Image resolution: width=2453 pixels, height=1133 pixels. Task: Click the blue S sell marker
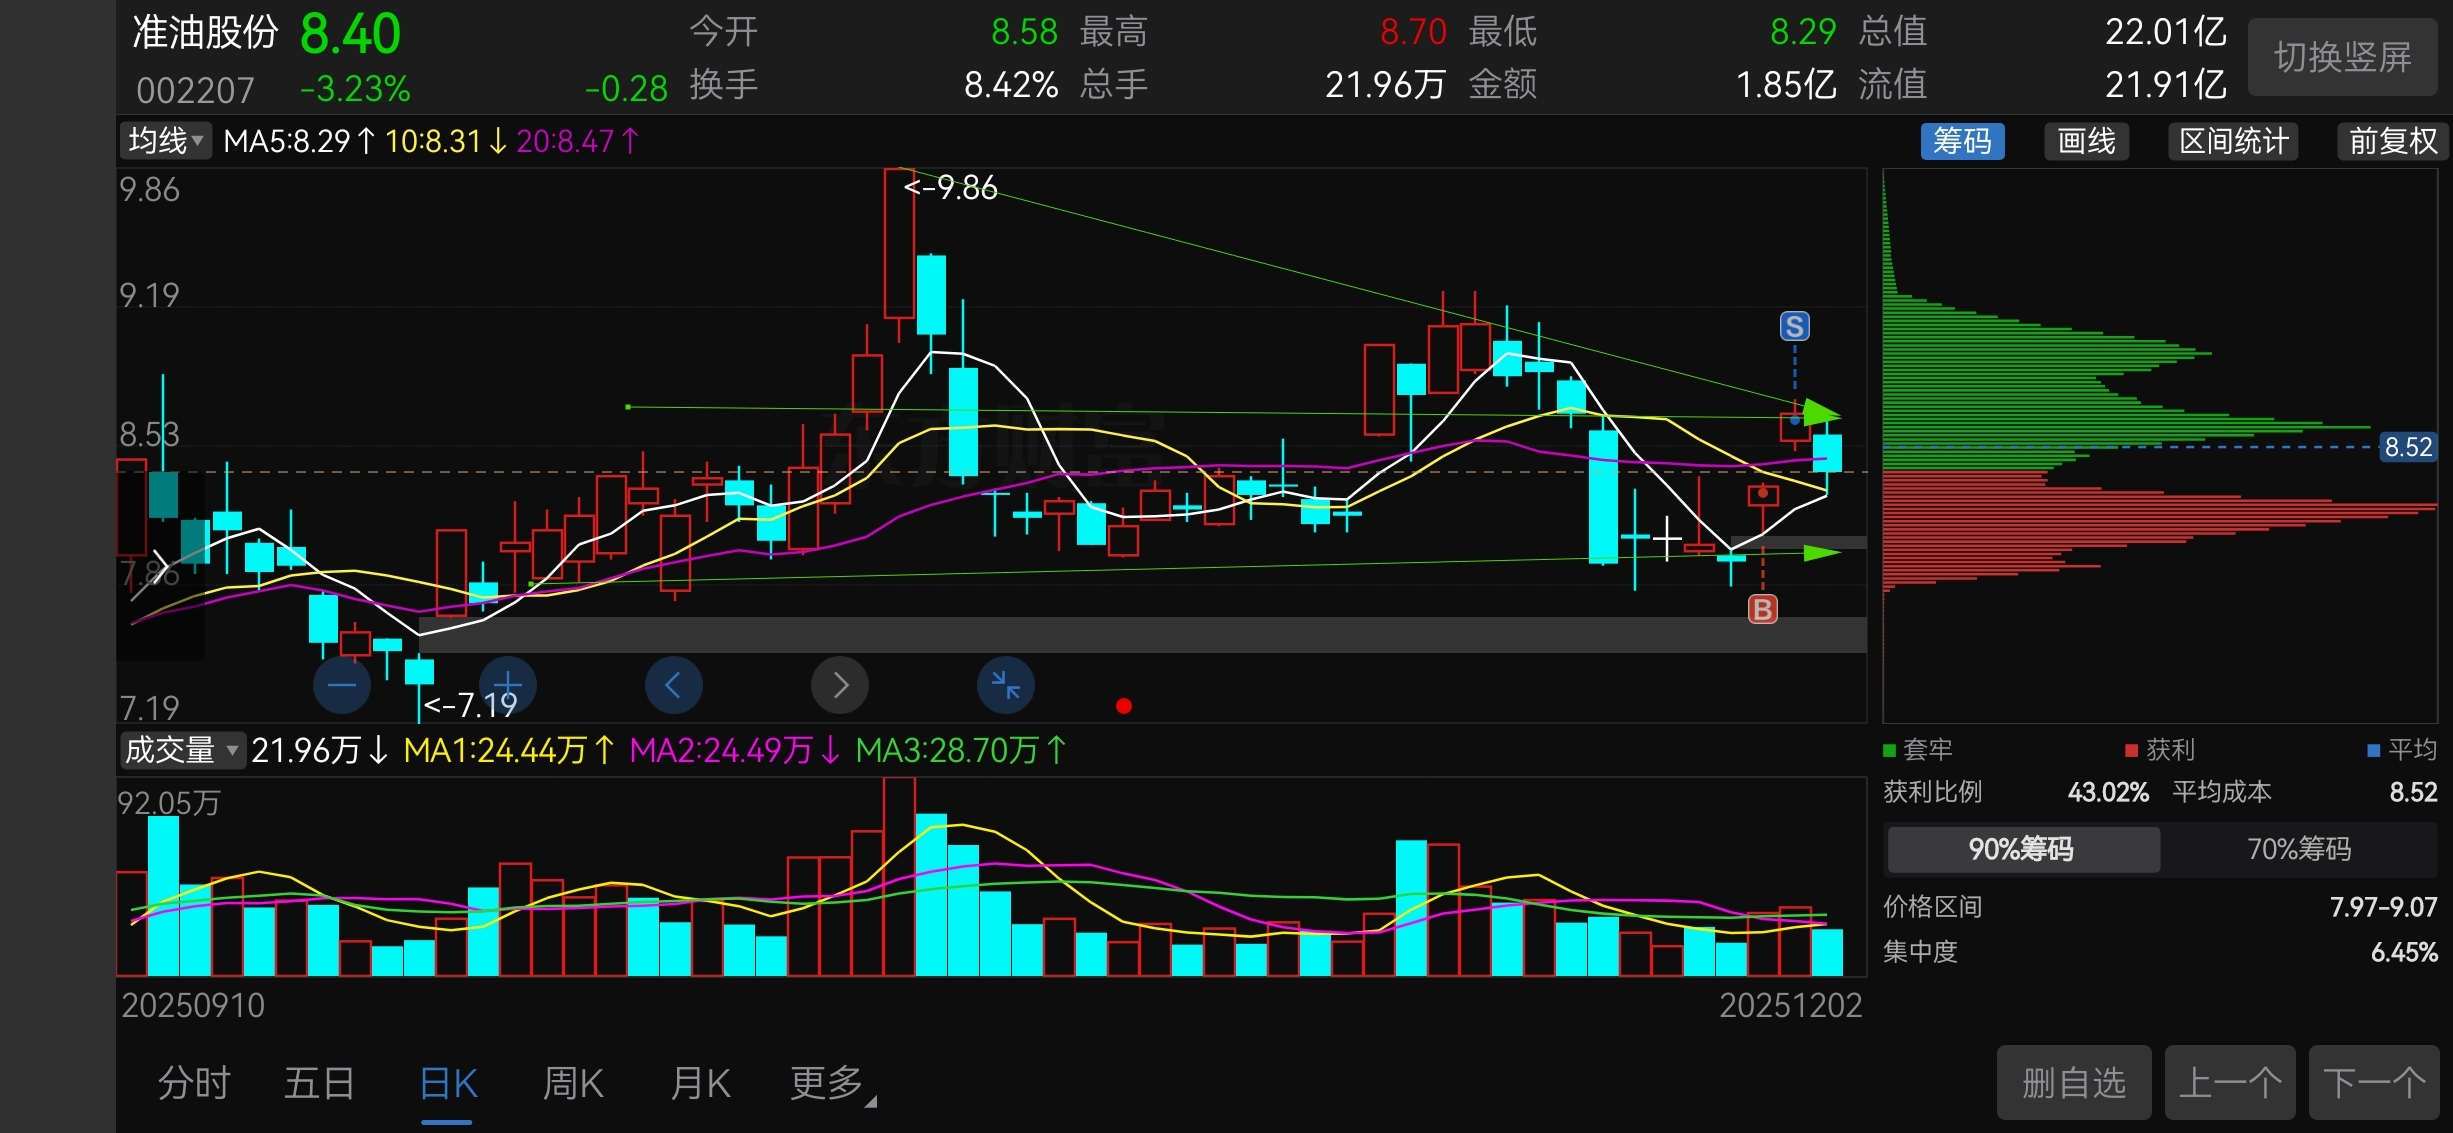click(x=1794, y=326)
